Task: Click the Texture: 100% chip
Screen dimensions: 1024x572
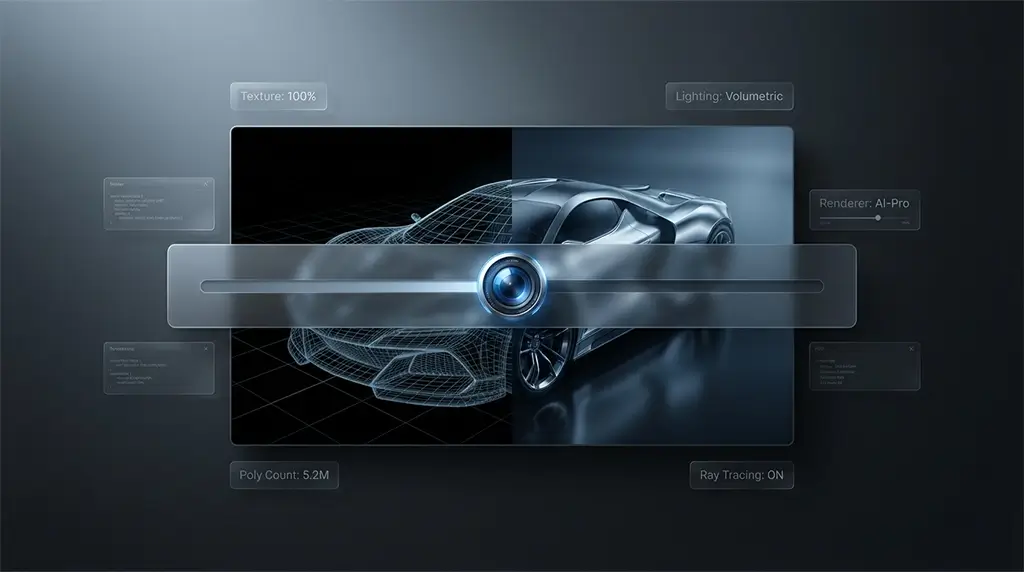Action: 279,97
